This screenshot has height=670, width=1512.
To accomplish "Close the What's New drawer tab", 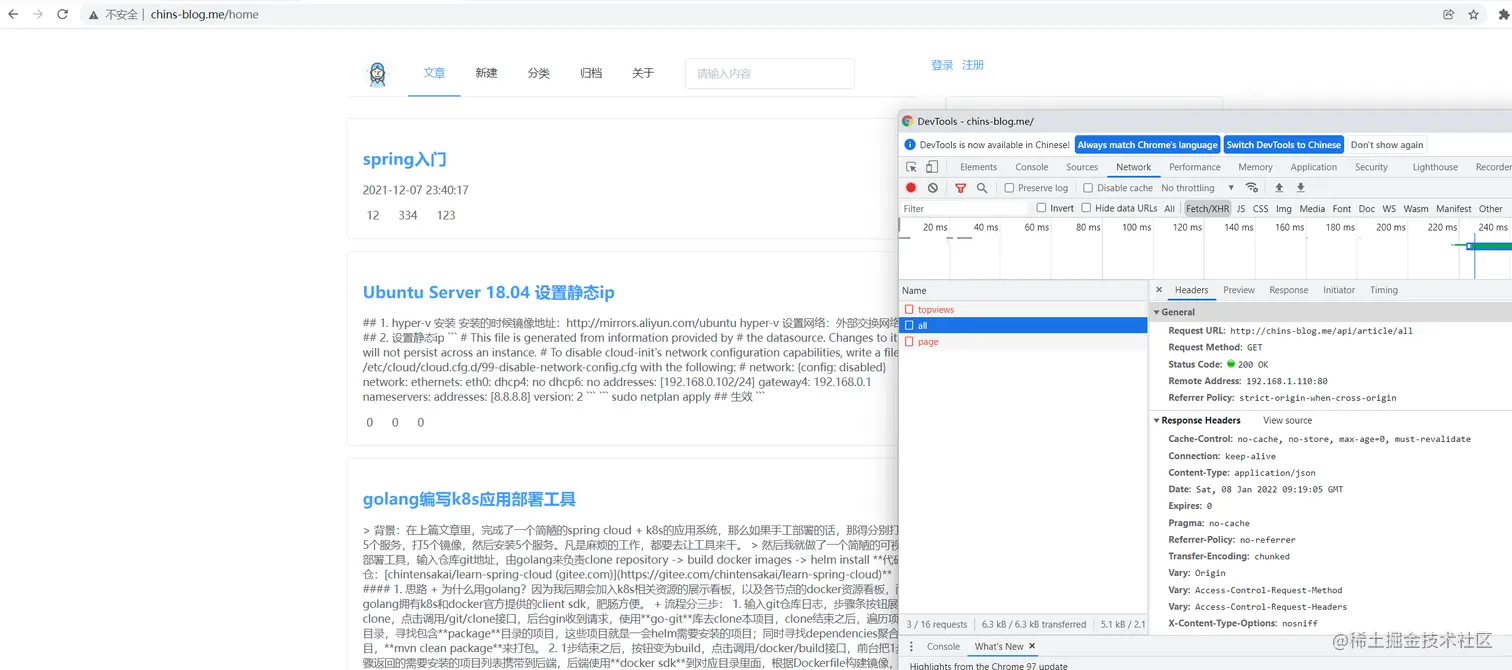I will click(x=1032, y=646).
